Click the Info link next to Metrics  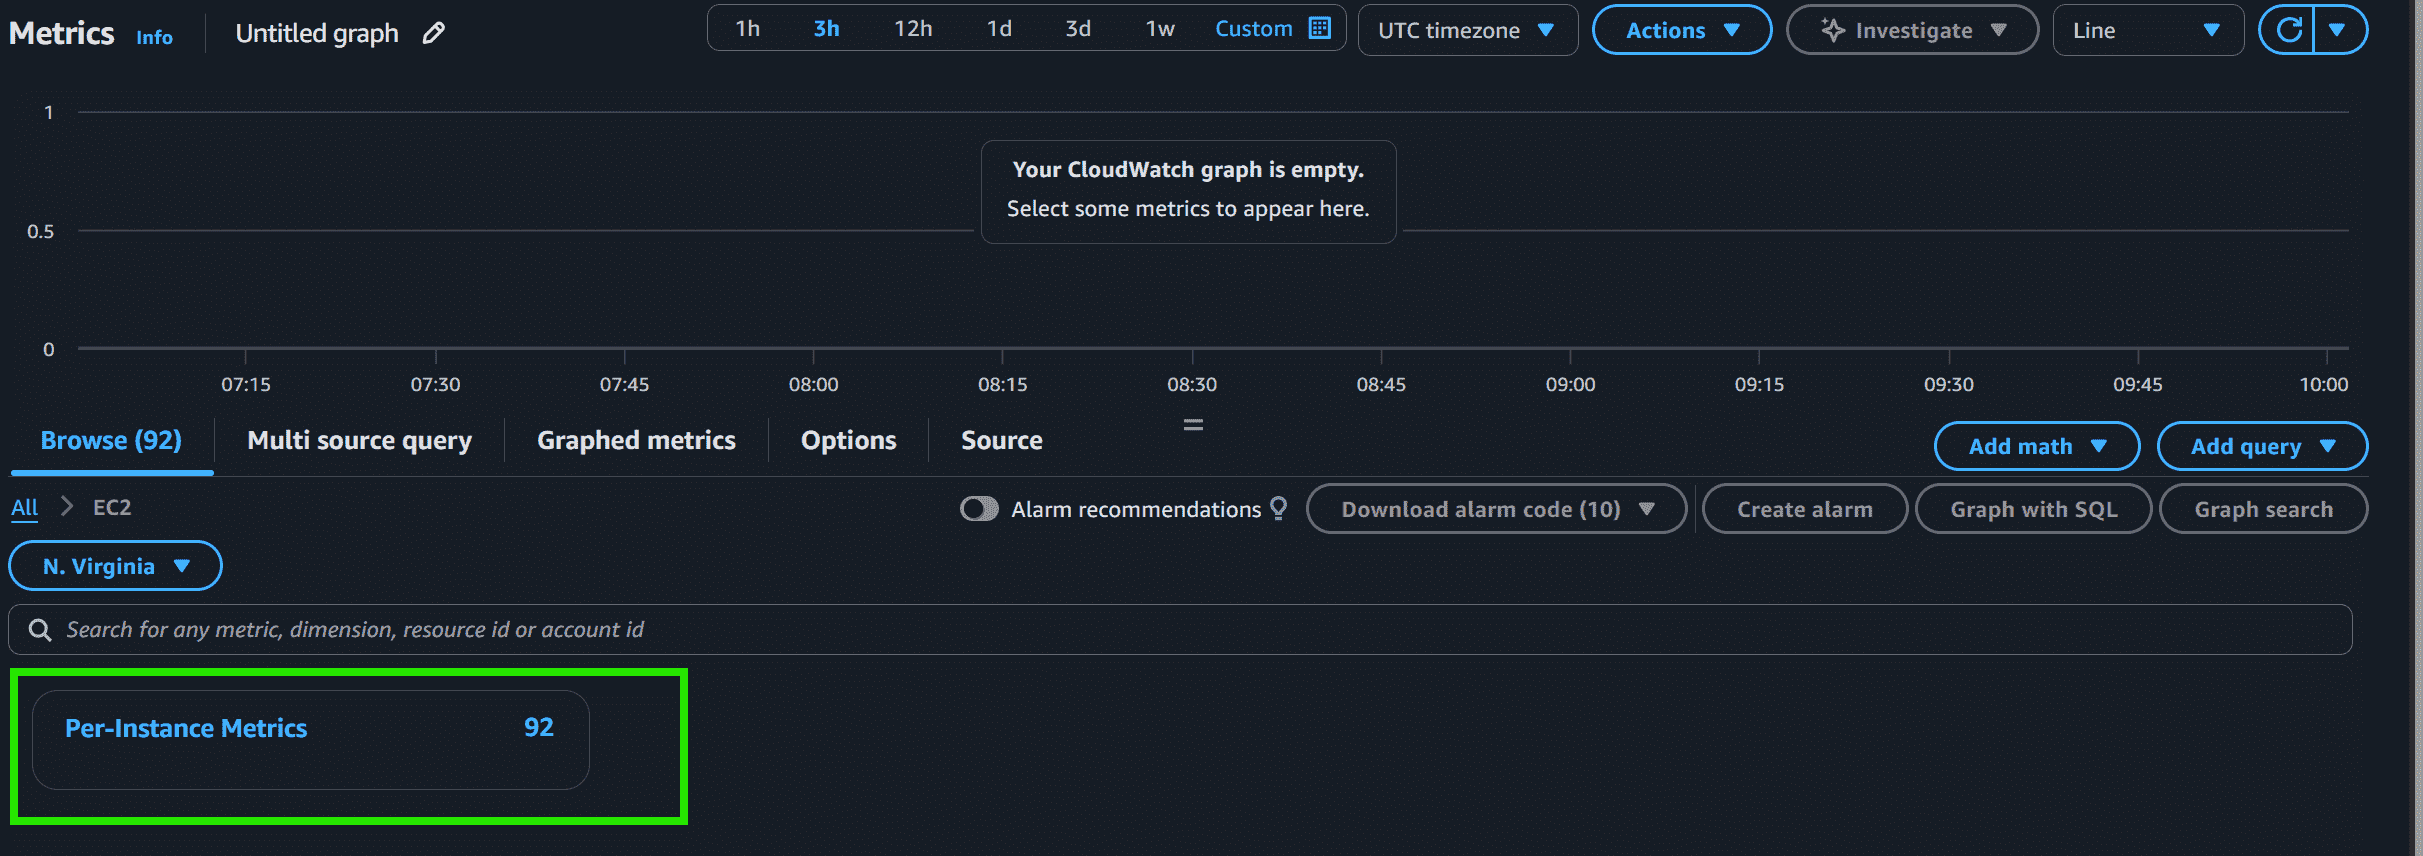(154, 37)
